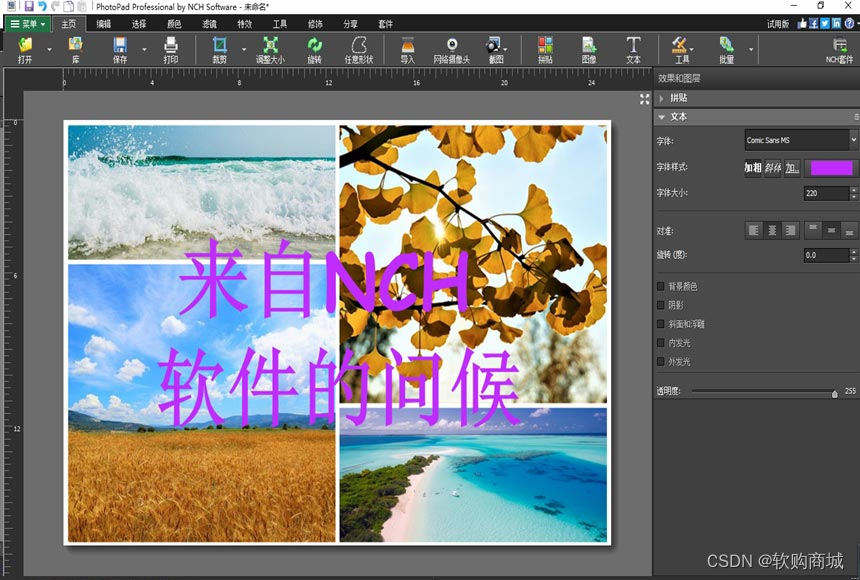Expand the 拼贴 panel section

[661, 98]
